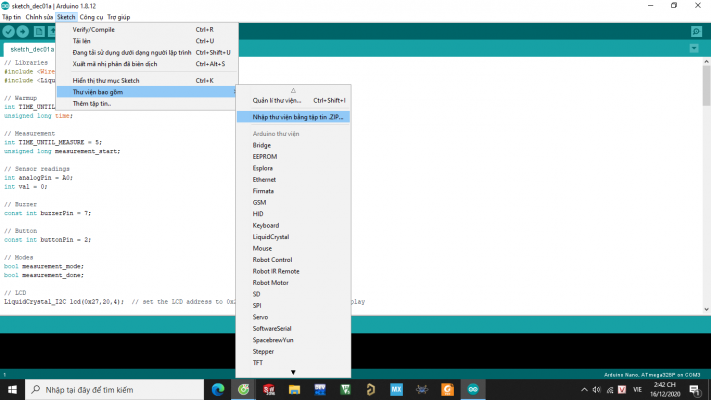Show hidden system tray icons
This screenshot has height=400, width=711.
click(584, 390)
